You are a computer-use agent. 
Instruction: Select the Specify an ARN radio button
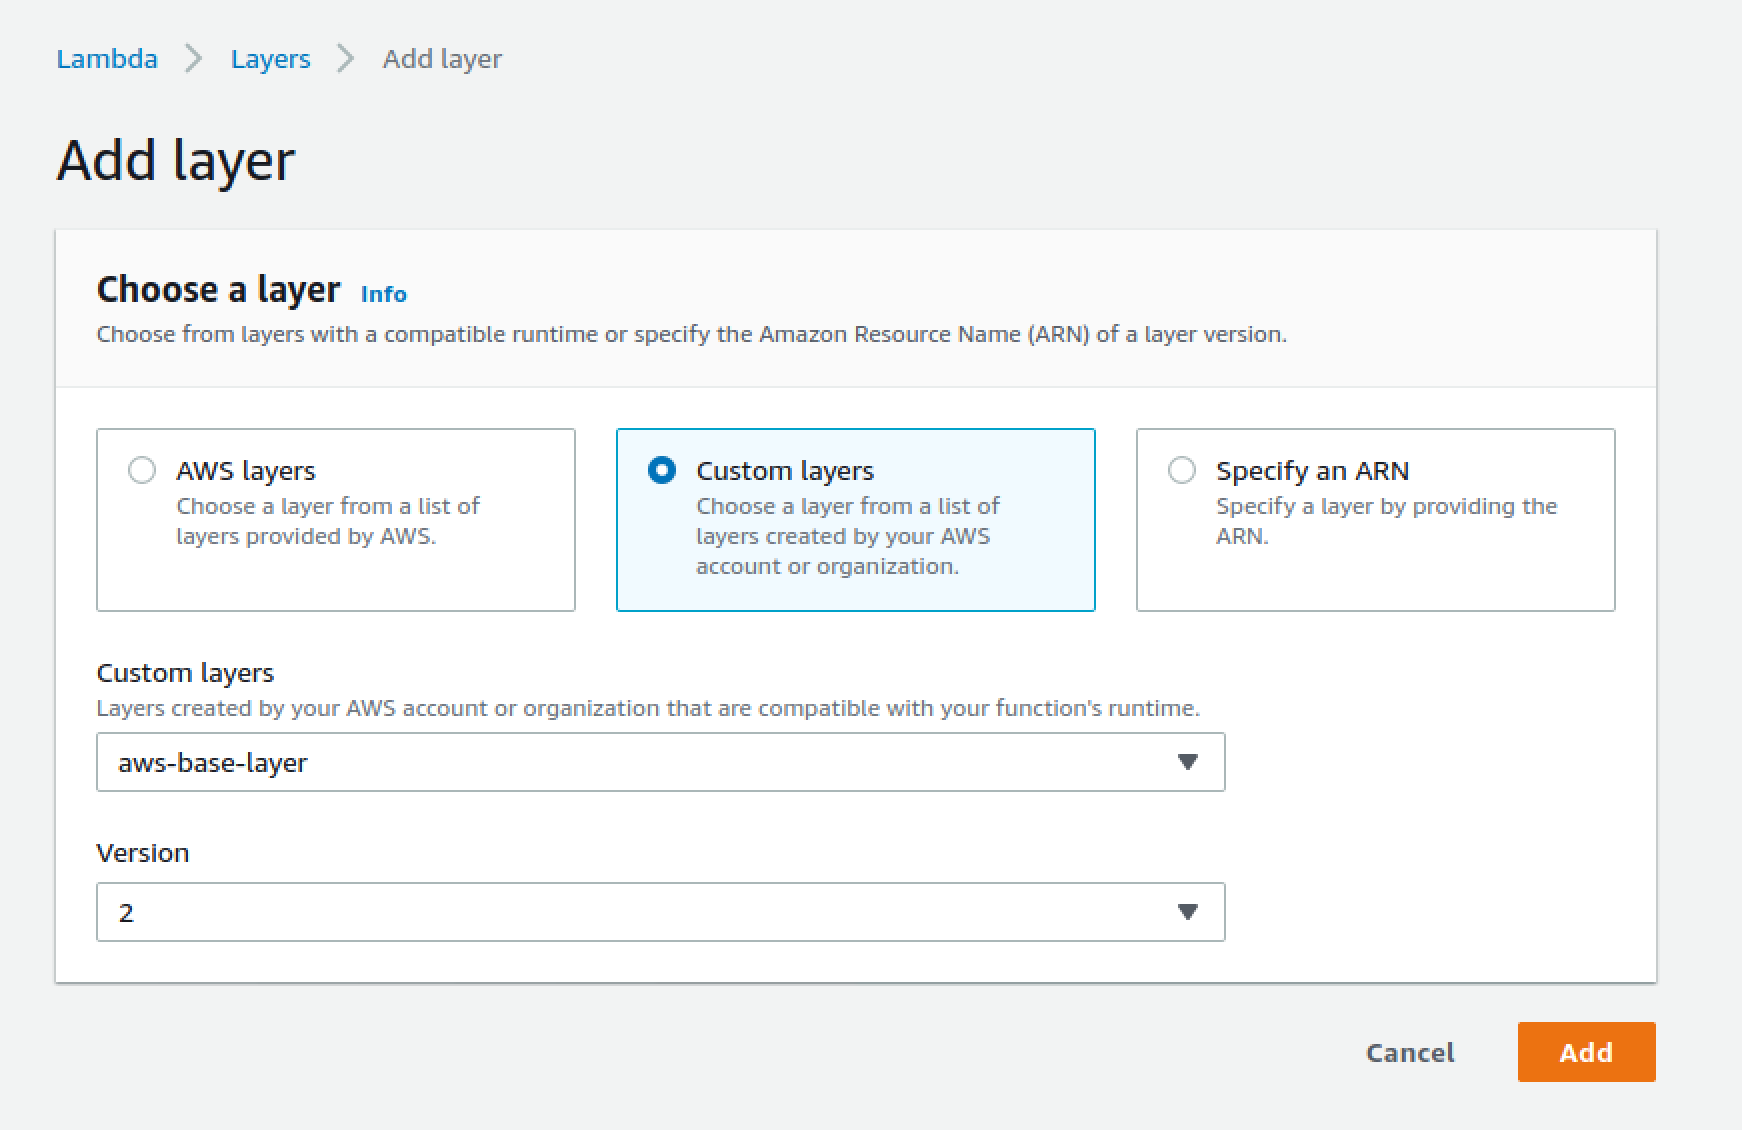(1182, 469)
